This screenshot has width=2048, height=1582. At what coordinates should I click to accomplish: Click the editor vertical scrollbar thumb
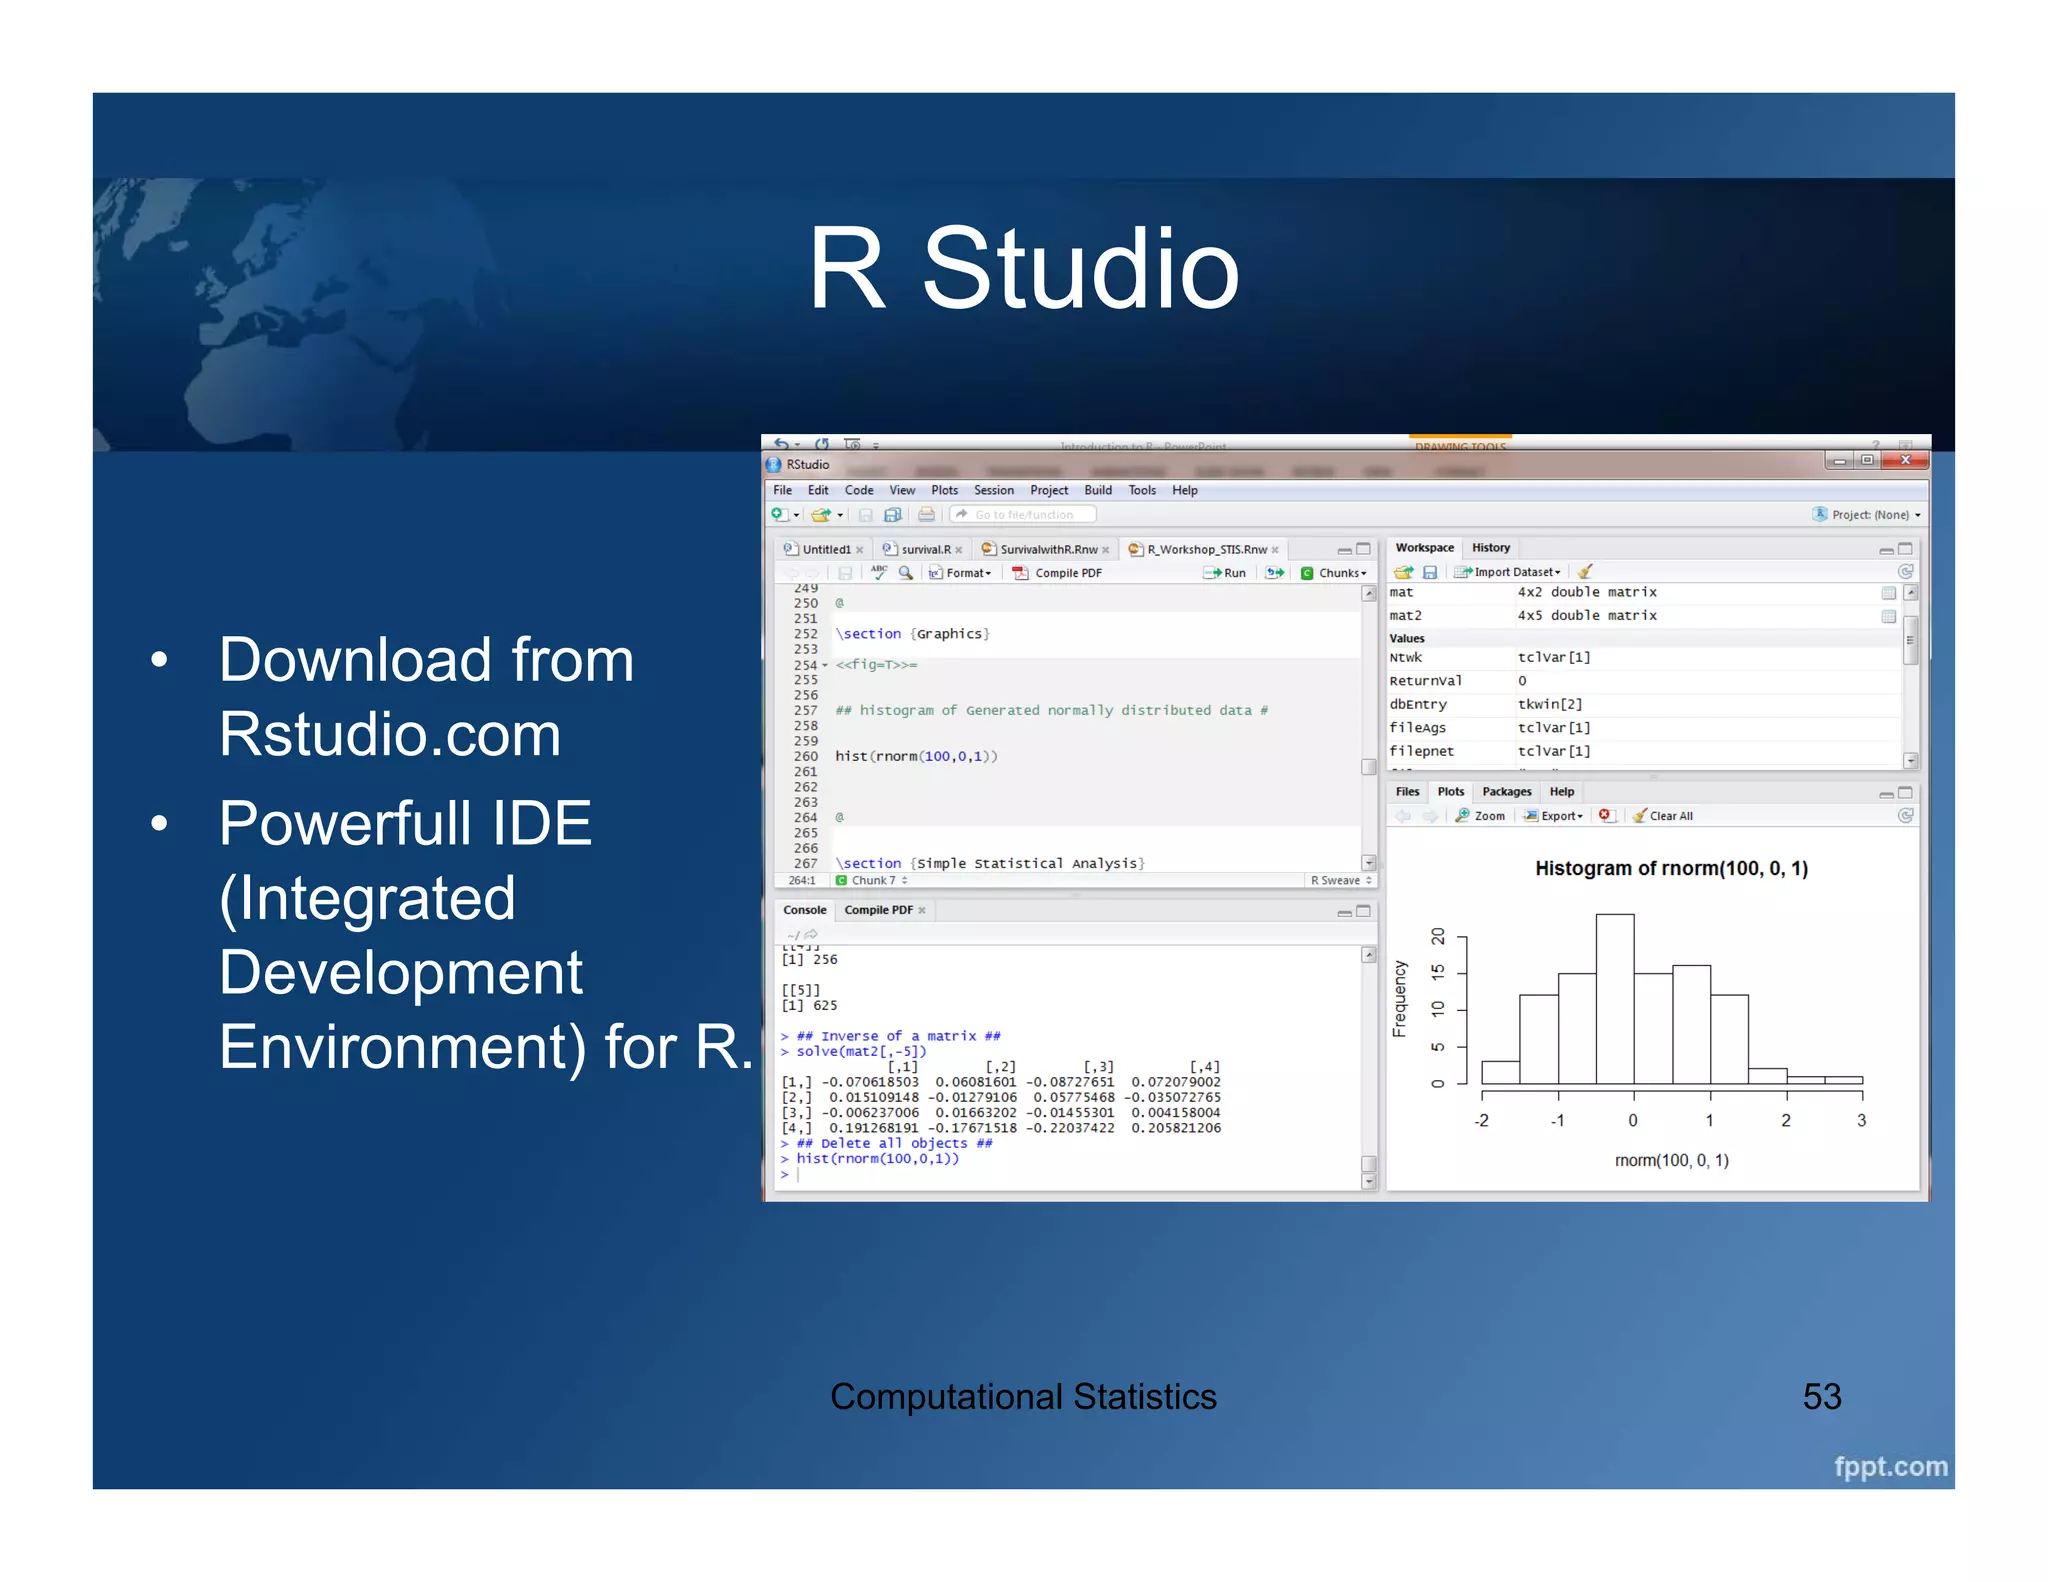coord(1369,767)
